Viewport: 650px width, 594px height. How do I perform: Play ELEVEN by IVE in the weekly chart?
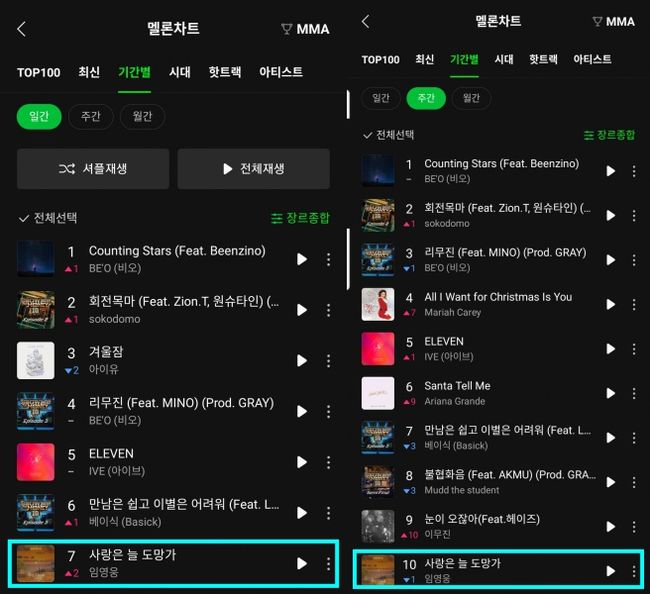click(610, 349)
